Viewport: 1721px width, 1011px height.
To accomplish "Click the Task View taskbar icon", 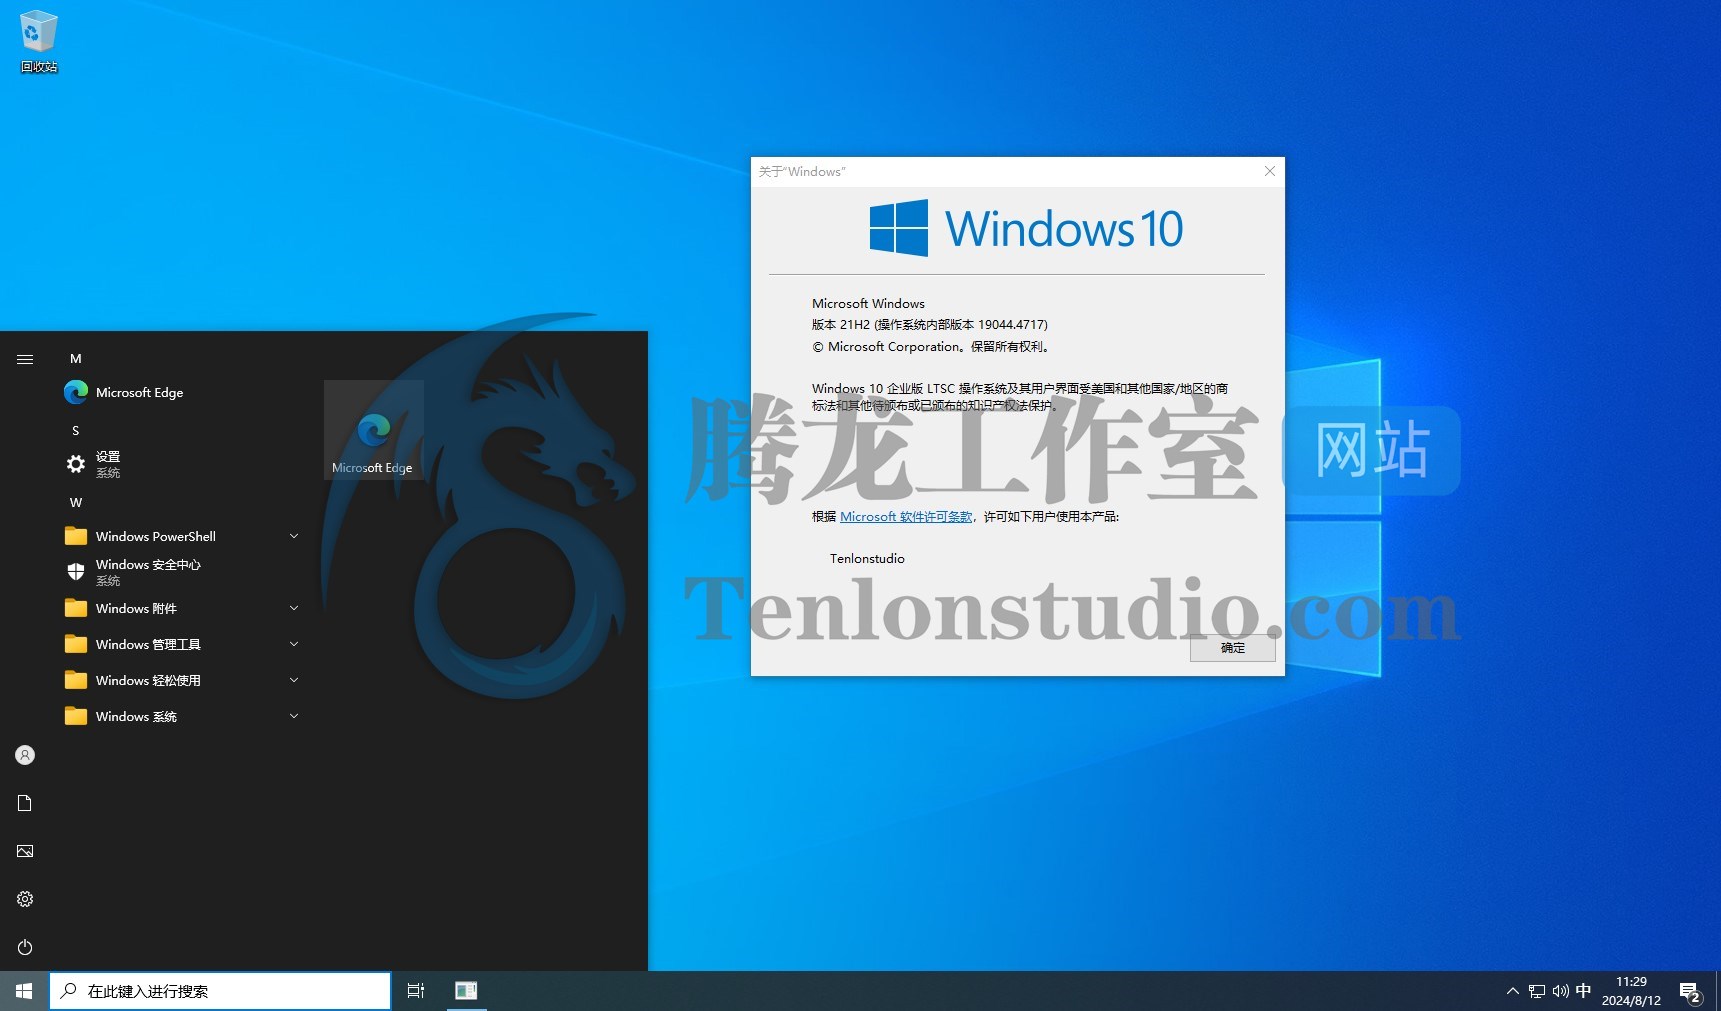I will coord(416,990).
